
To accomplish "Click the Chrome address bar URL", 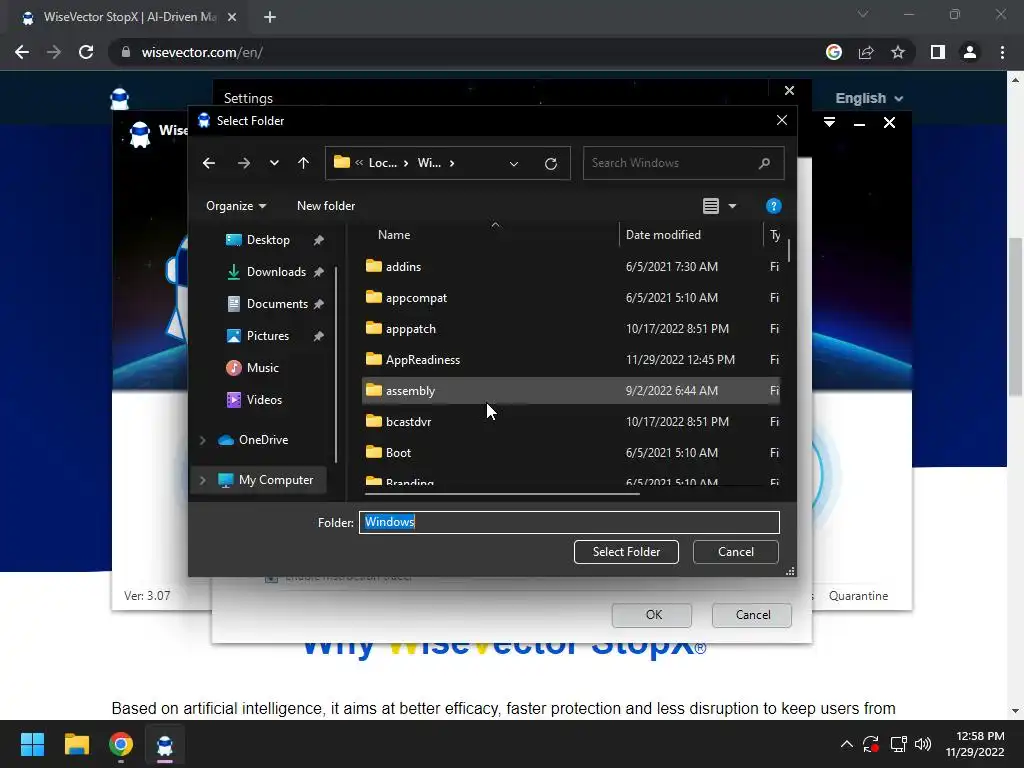I will 202,52.
